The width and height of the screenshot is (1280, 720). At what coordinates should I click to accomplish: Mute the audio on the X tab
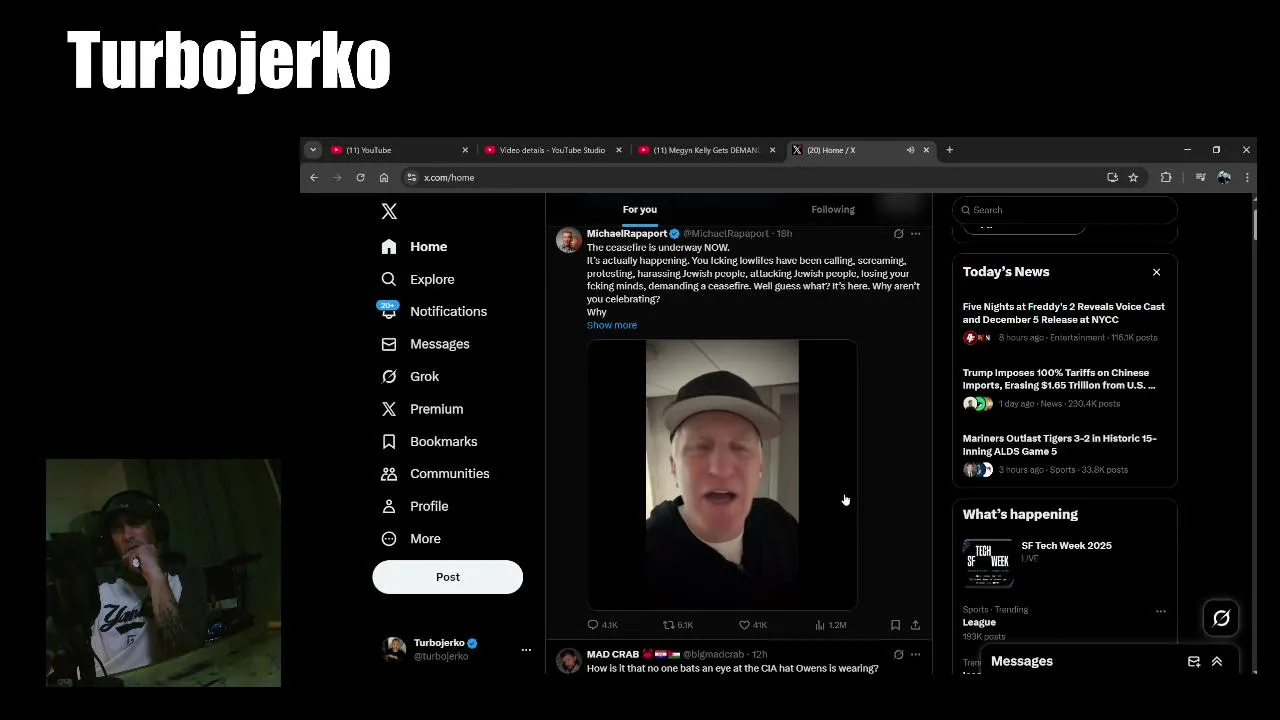[910, 150]
